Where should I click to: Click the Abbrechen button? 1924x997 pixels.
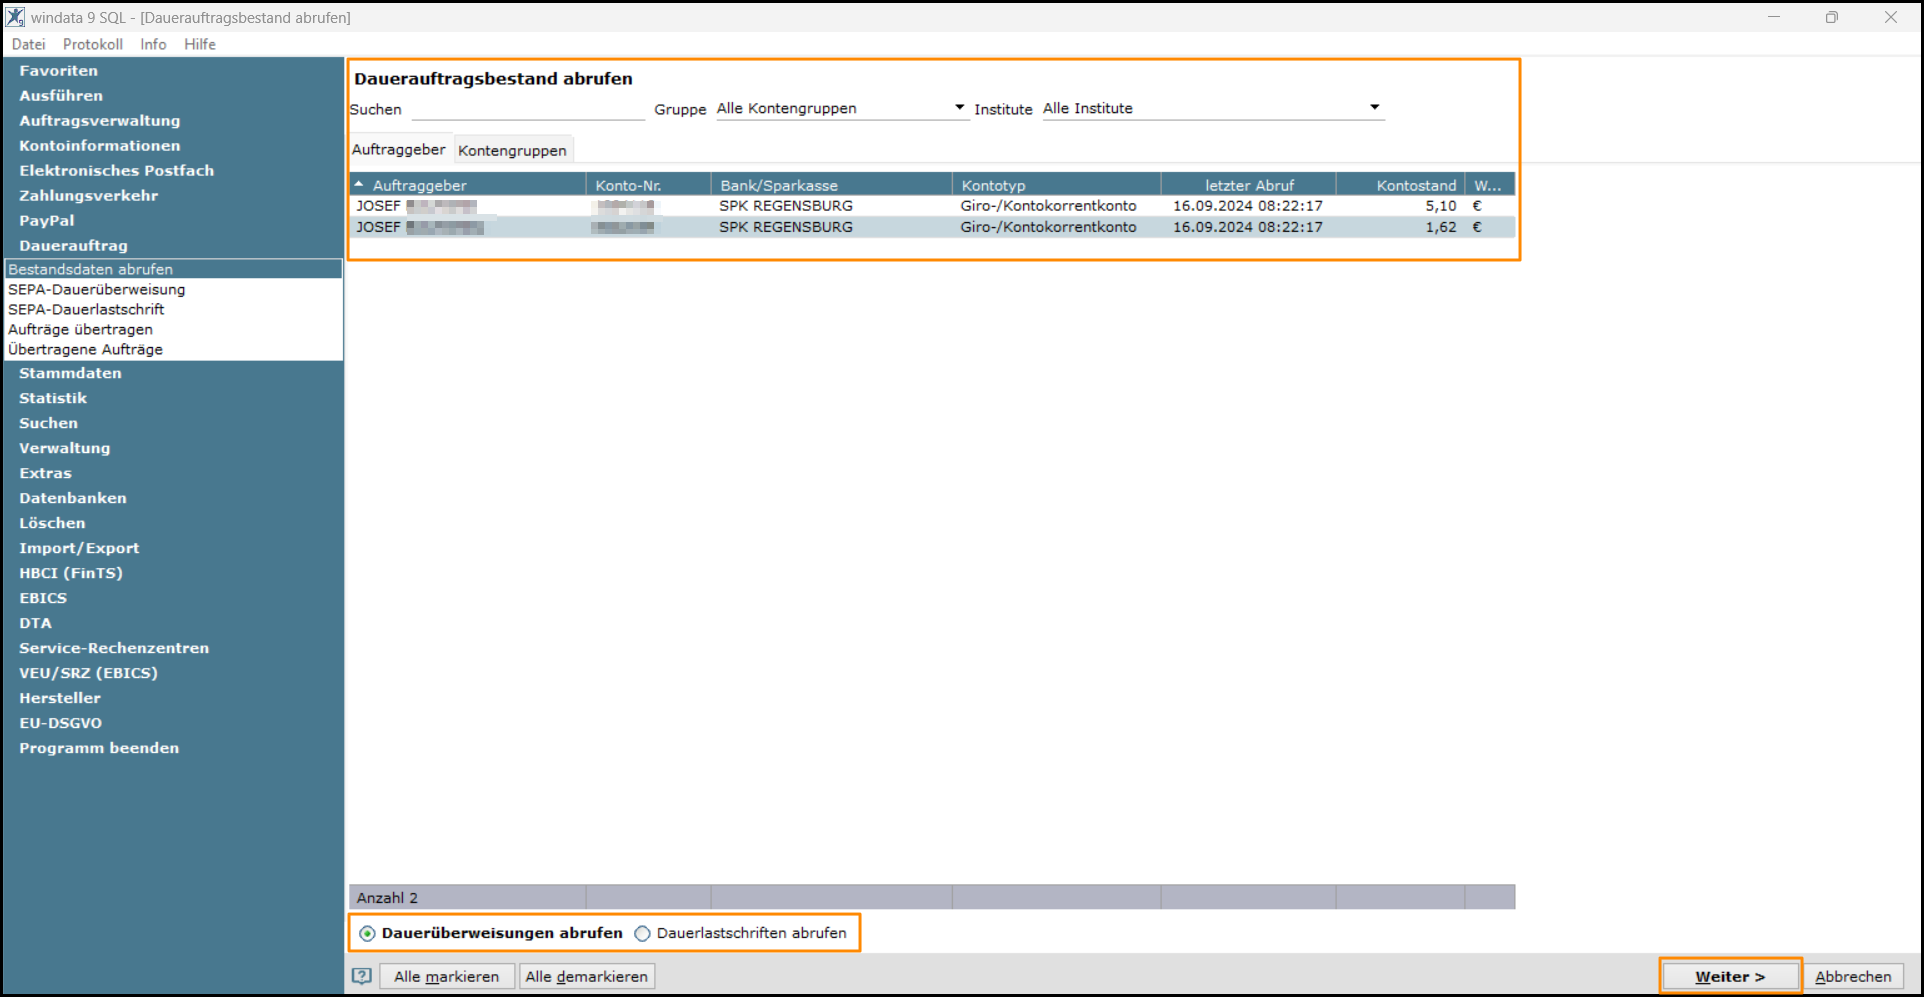pos(1853,976)
